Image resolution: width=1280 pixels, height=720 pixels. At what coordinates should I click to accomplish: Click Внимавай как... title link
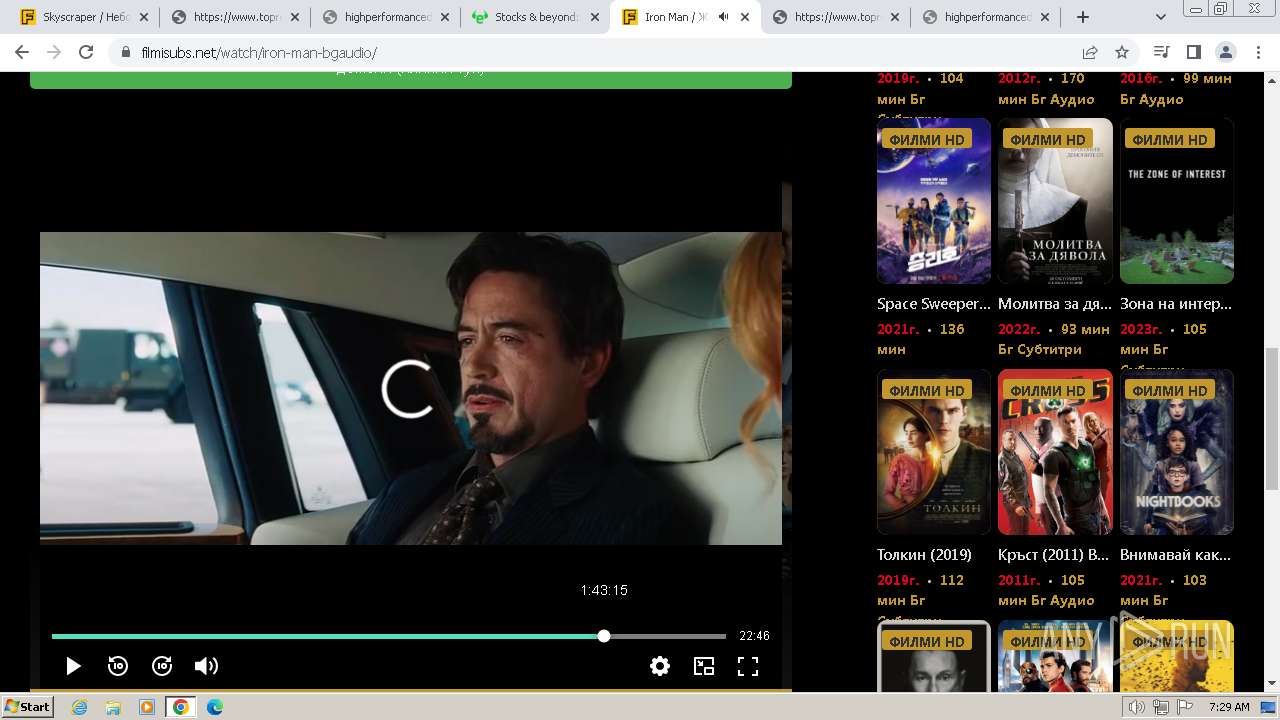pyautogui.click(x=1176, y=555)
